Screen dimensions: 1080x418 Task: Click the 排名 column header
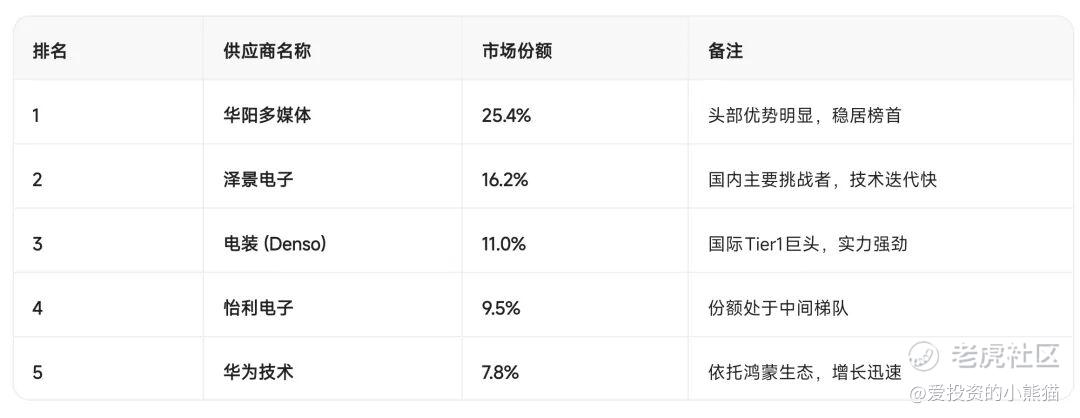pyautogui.click(x=50, y=51)
